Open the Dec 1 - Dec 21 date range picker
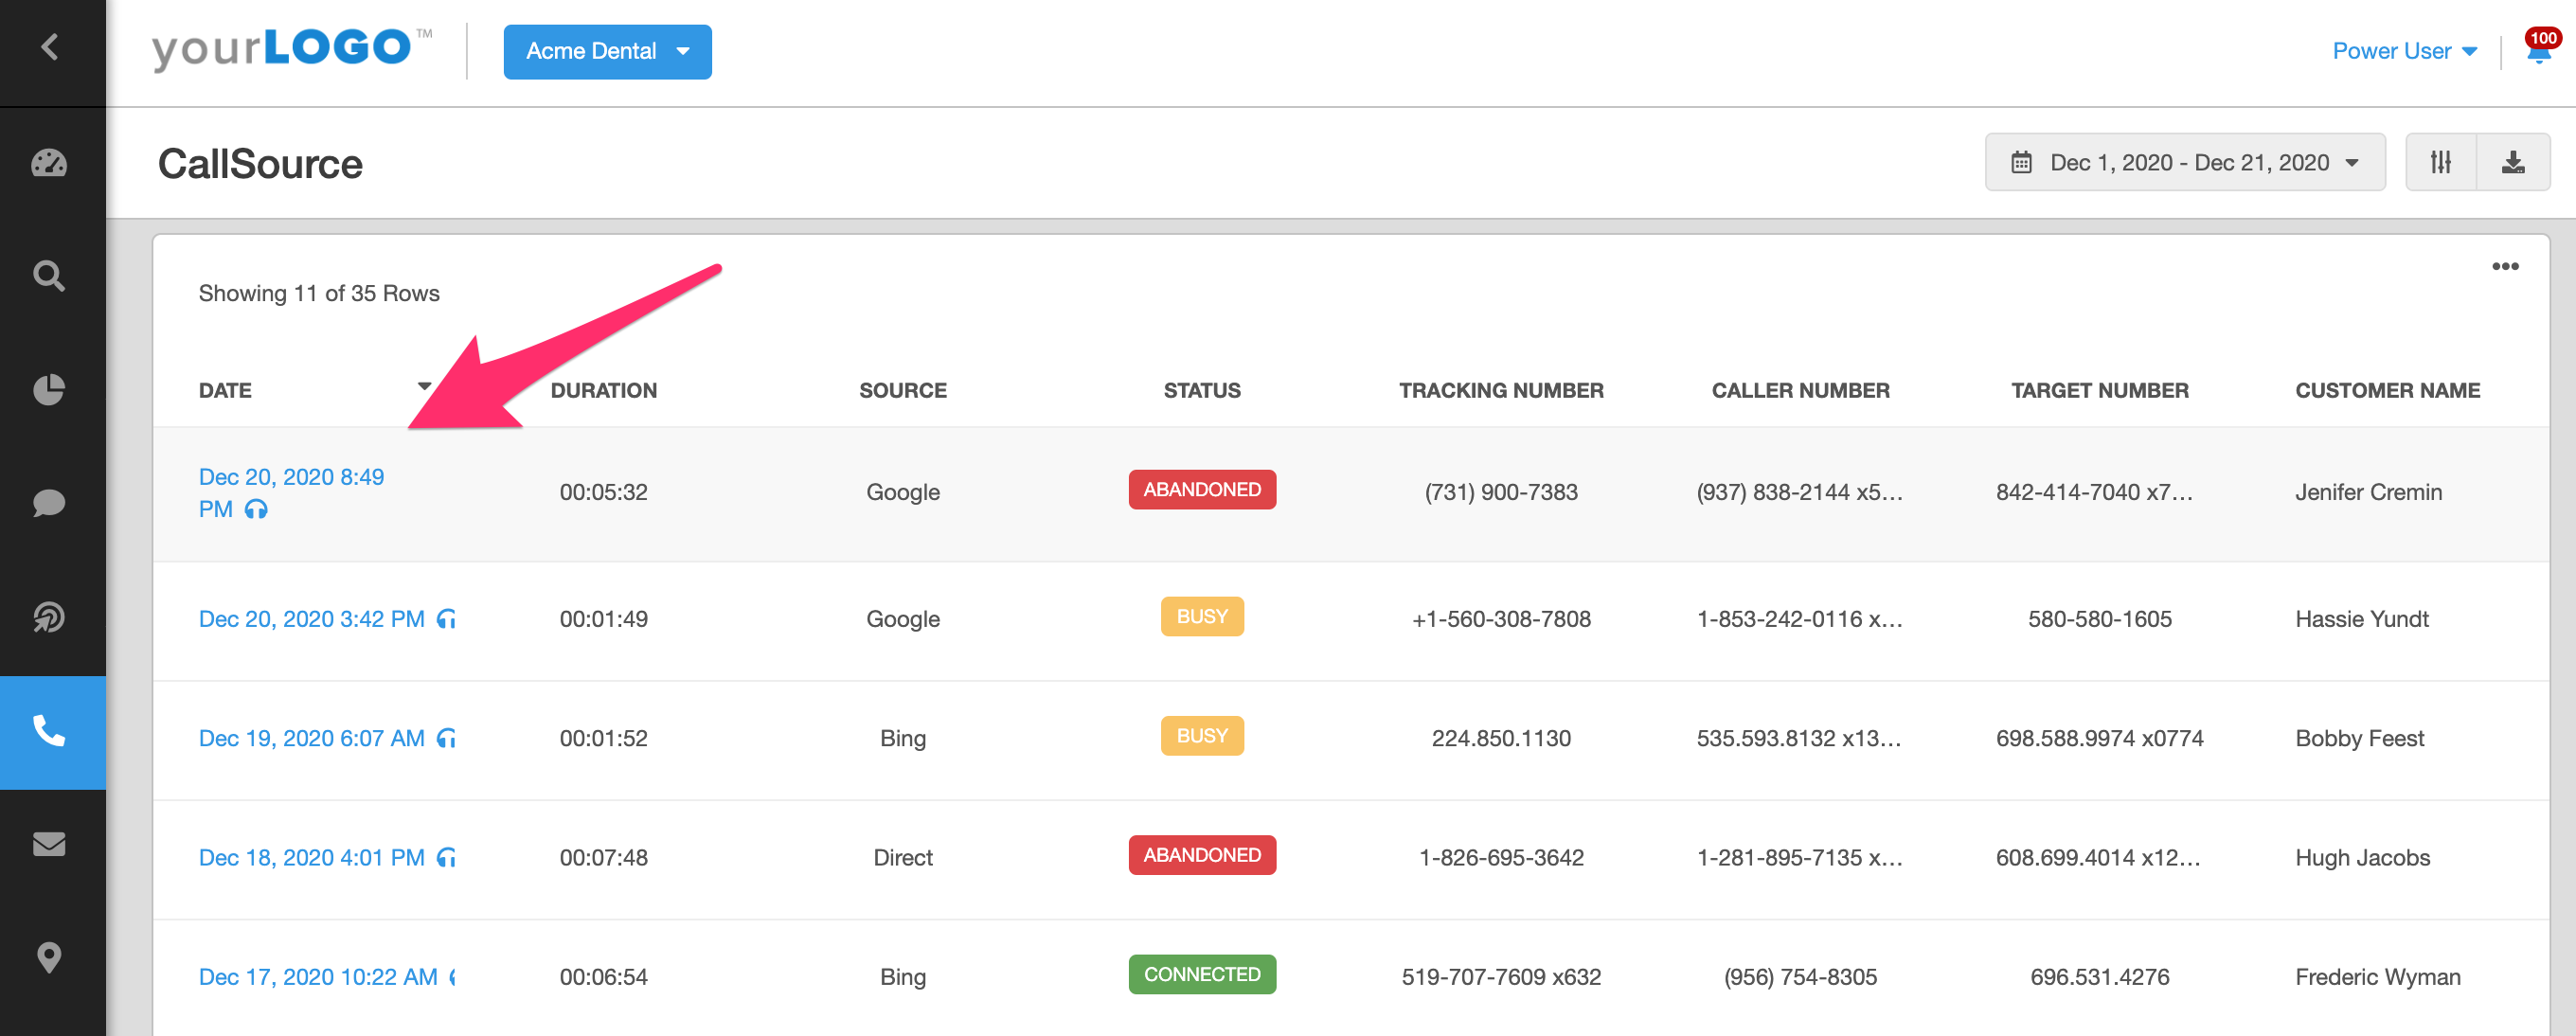 (2184, 162)
